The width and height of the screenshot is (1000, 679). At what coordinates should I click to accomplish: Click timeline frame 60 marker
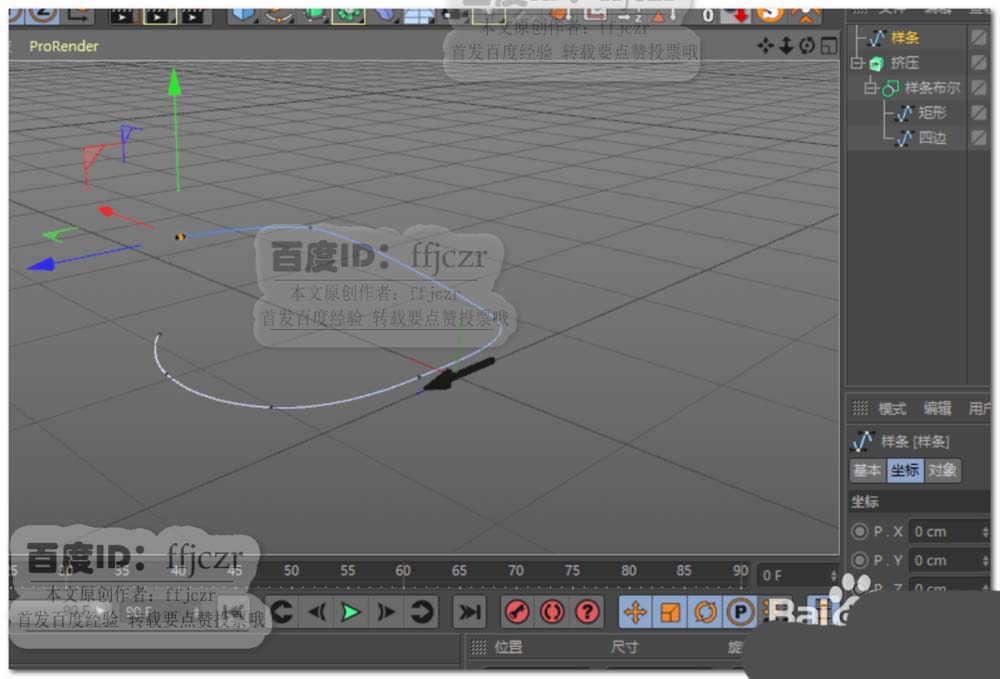pyautogui.click(x=403, y=571)
